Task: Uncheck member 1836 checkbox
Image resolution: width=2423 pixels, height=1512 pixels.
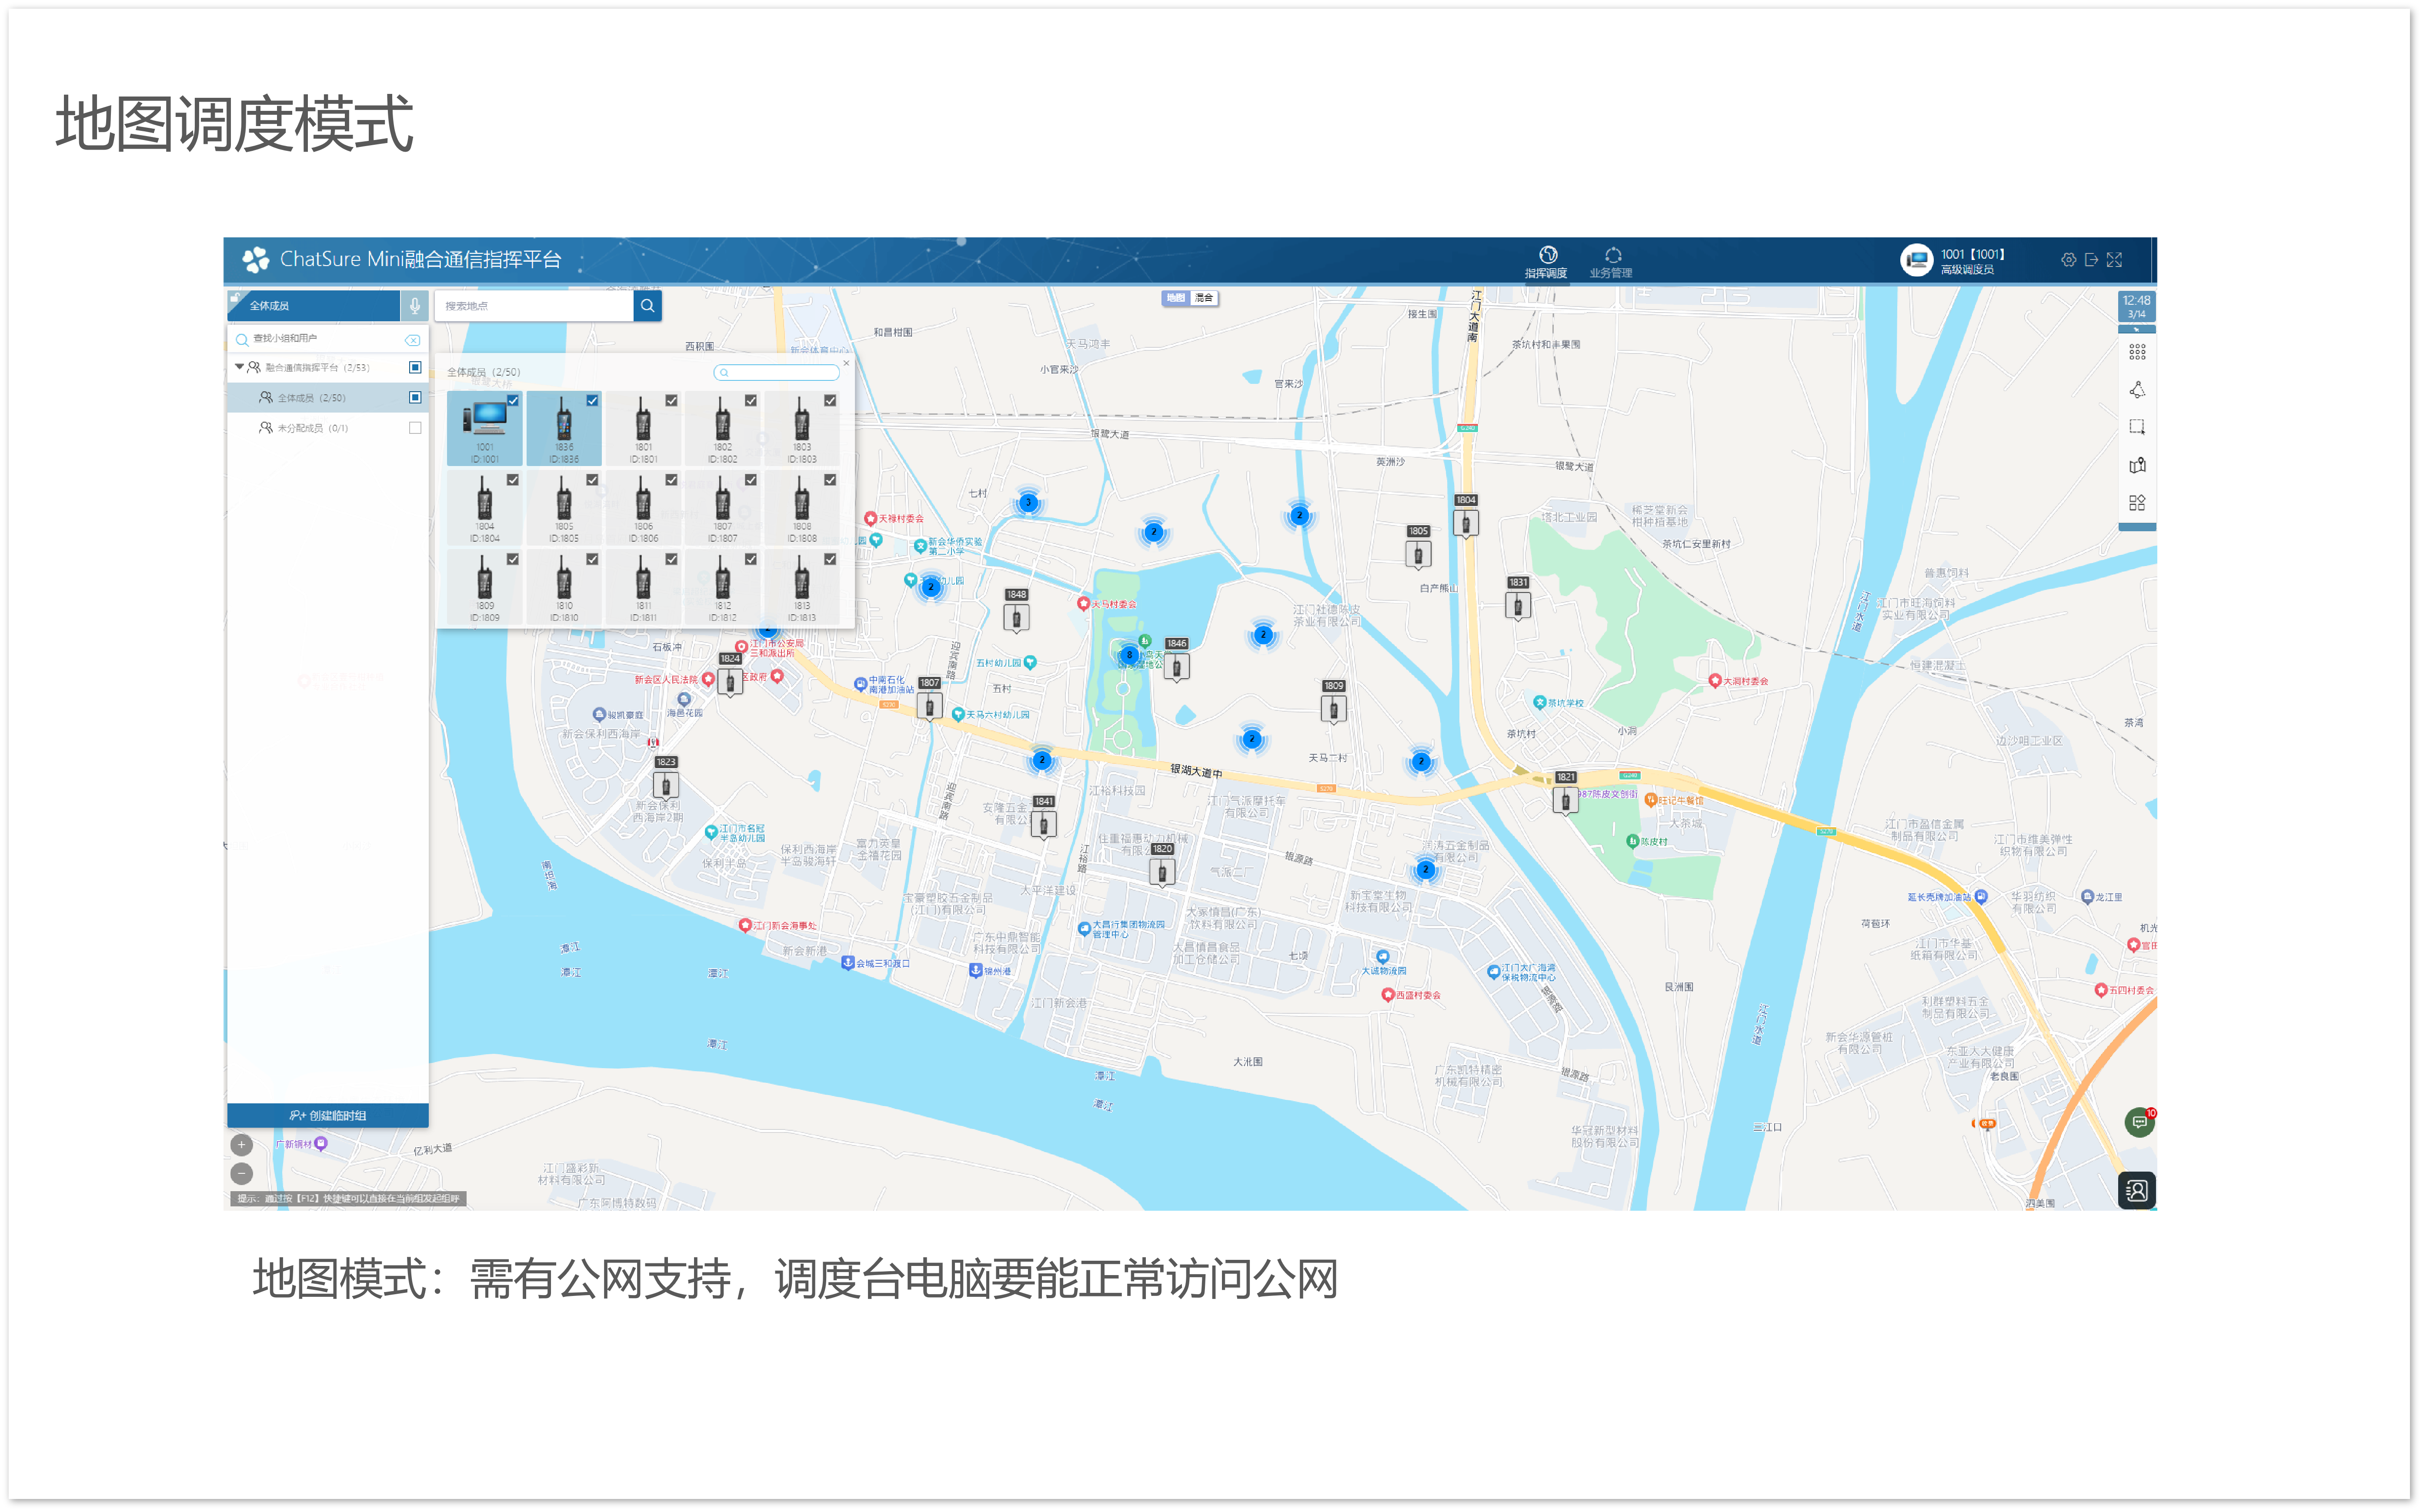Action: click(x=592, y=400)
